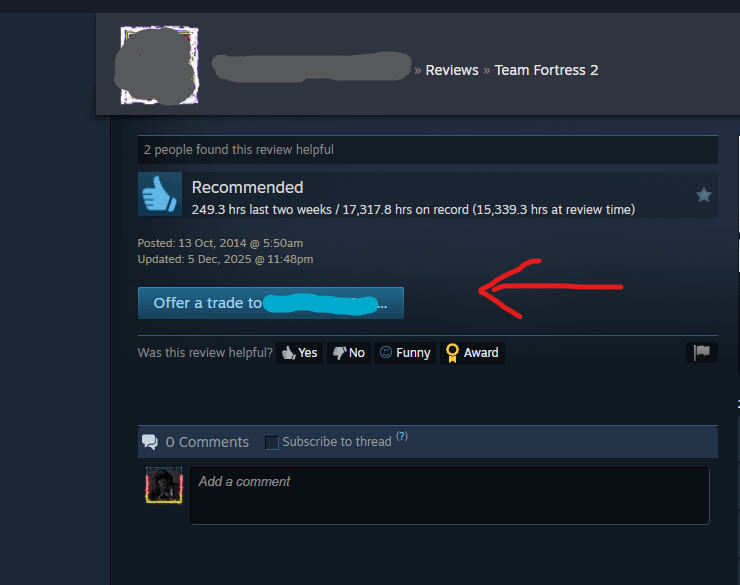Report review using the flag icon
The width and height of the screenshot is (740, 585).
point(702,352)
